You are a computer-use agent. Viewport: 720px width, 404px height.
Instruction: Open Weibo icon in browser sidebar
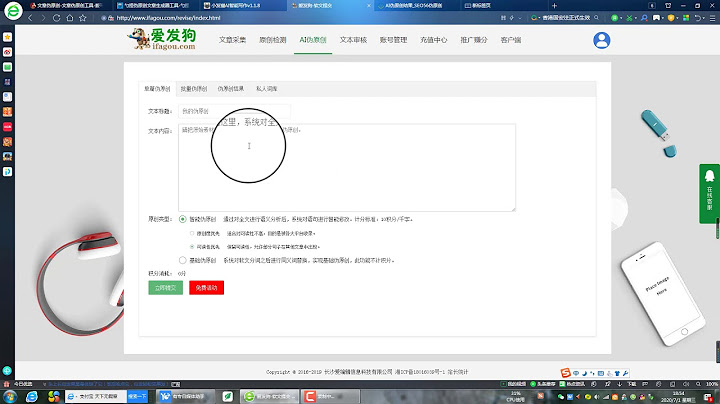click(7, 52)
